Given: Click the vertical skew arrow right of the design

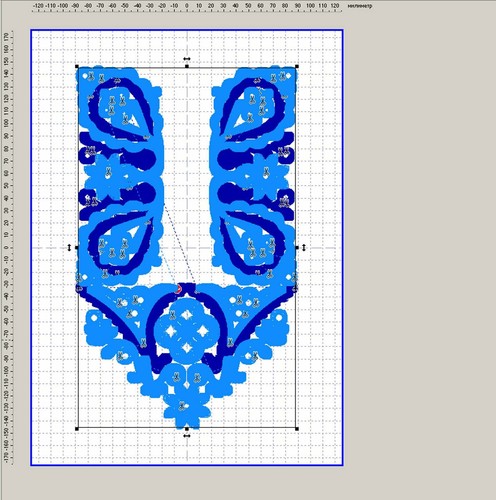Looking at the screenshot, I should [x=304, y=247].
